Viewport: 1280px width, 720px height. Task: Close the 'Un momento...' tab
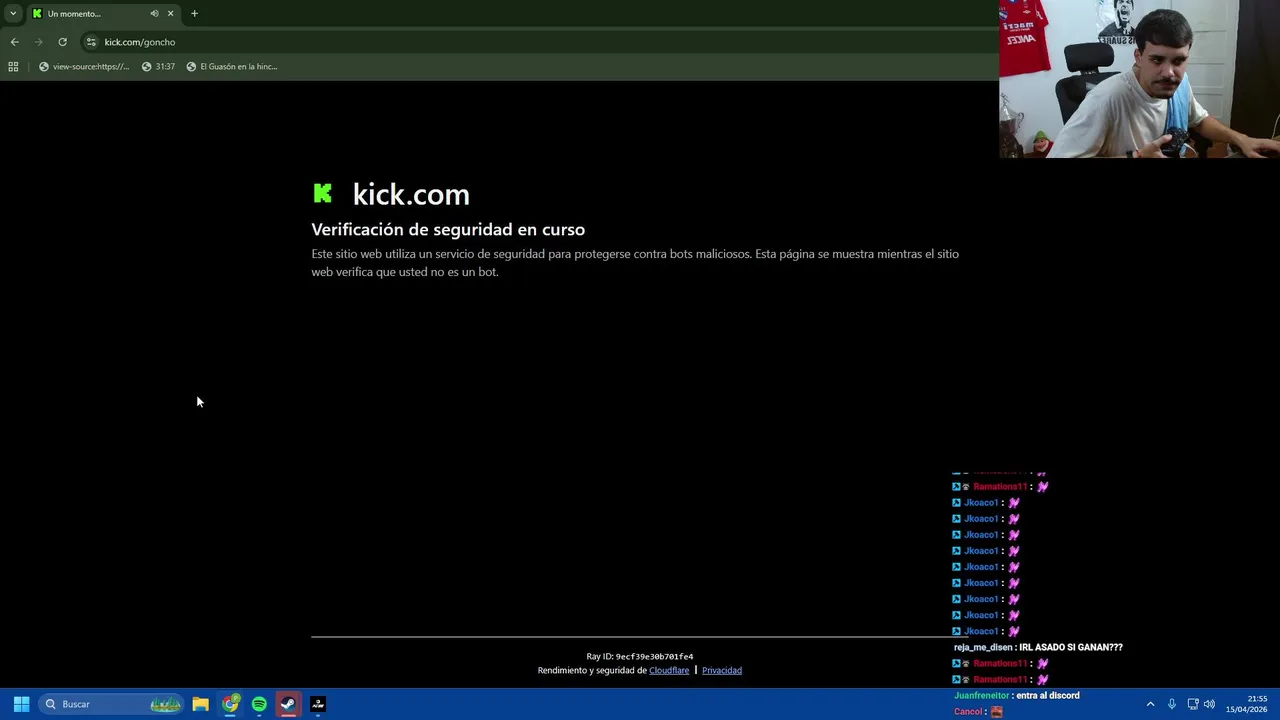coord(170,13)
